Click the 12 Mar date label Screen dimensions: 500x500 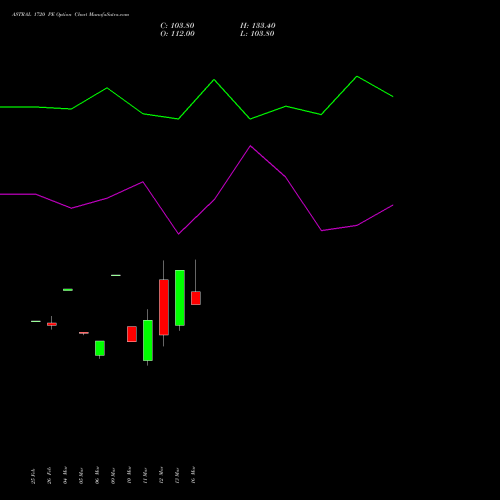[x=161, y=475]
